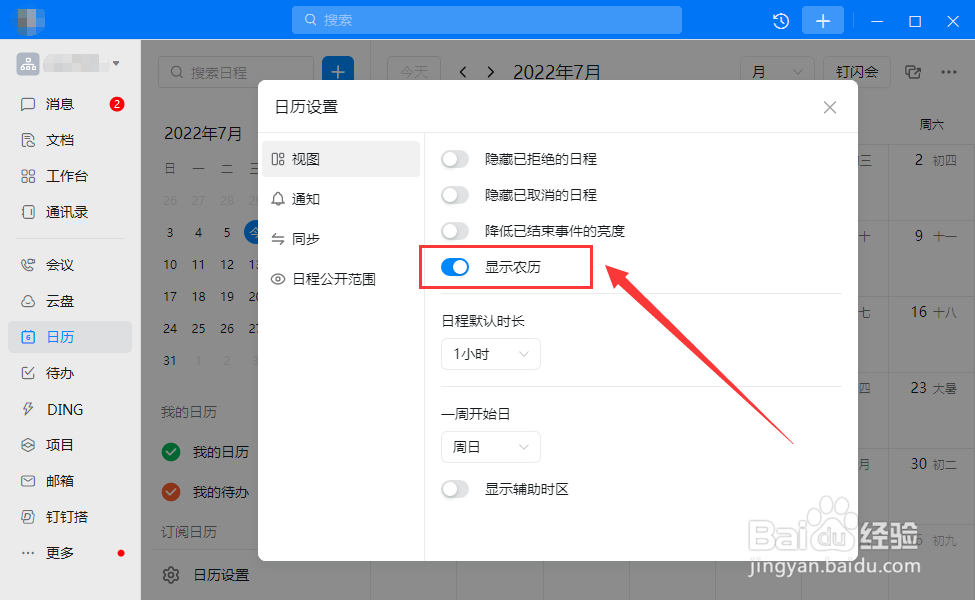Go to previous month arrow
The height and width of the screenshot is (600, 975).
coord(463,72)
